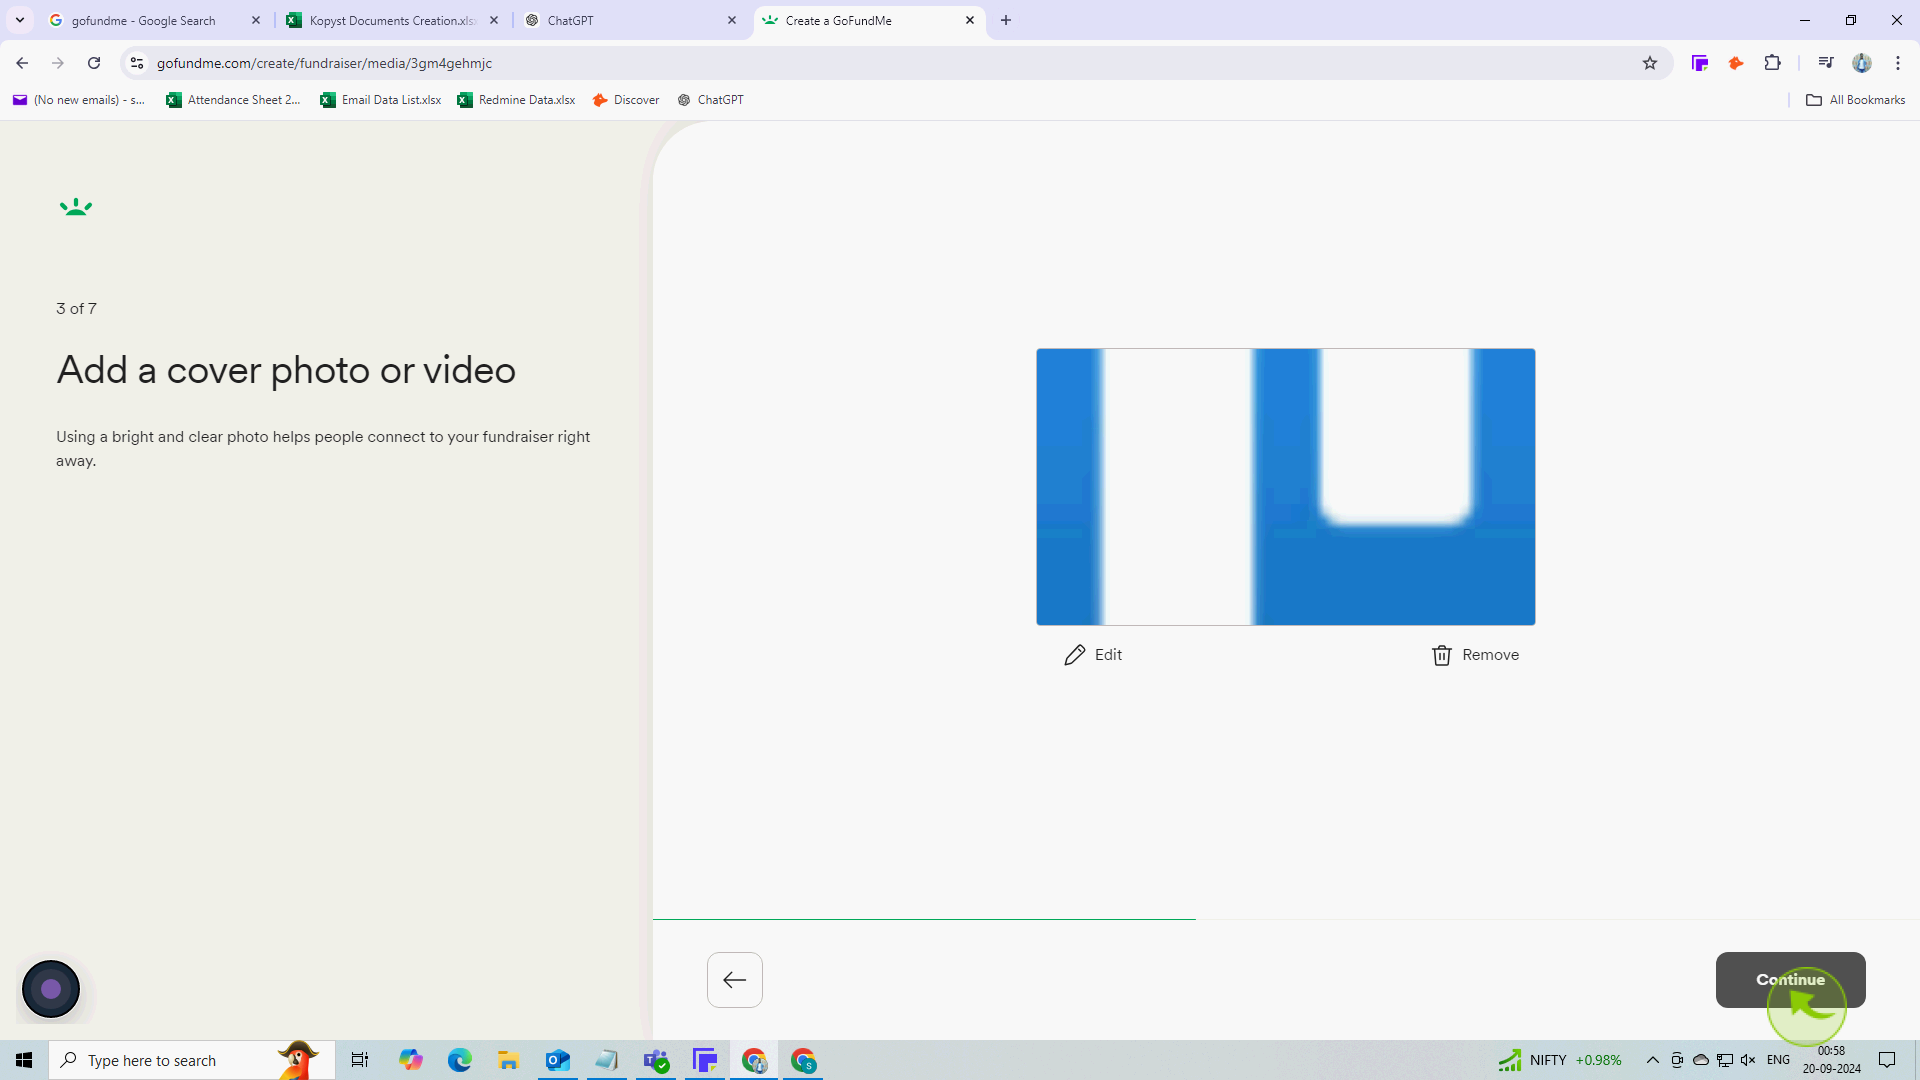
Task: Open the Email Data List.xlsx bookmark
Action: click(381, 100)
